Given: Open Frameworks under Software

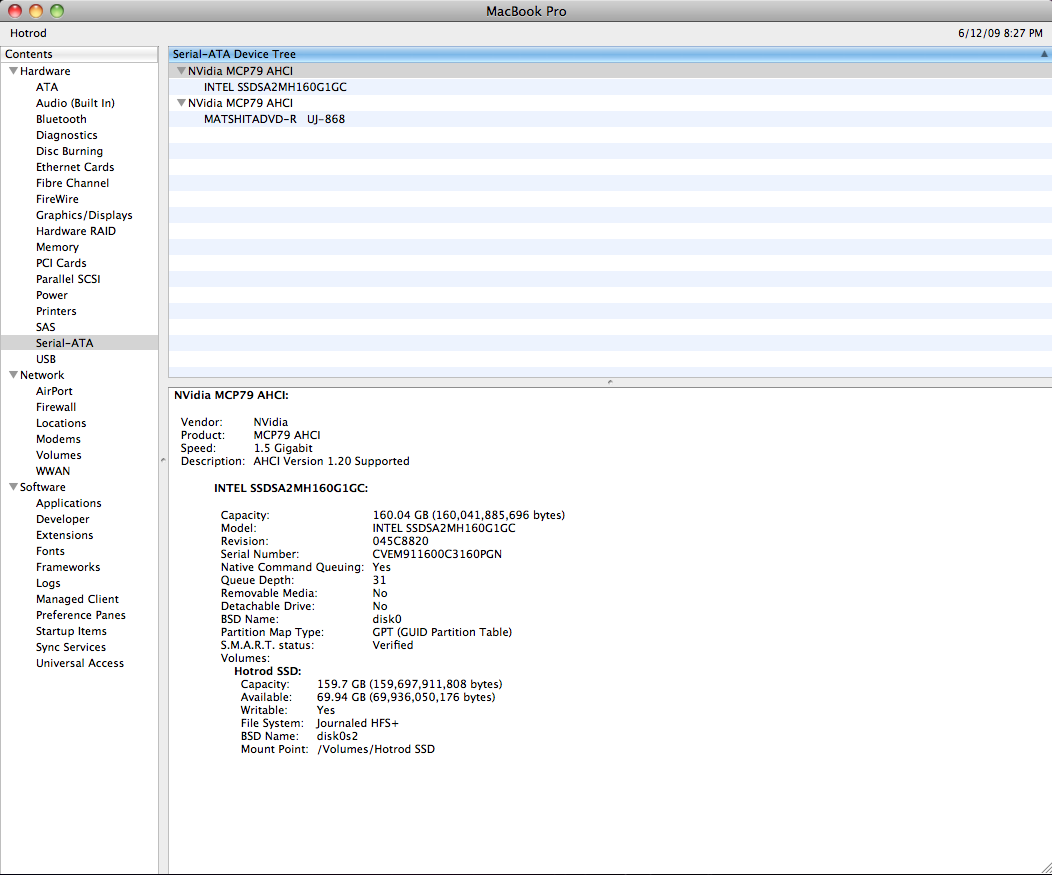Looking at the screenshot, I should coord(68,567).
